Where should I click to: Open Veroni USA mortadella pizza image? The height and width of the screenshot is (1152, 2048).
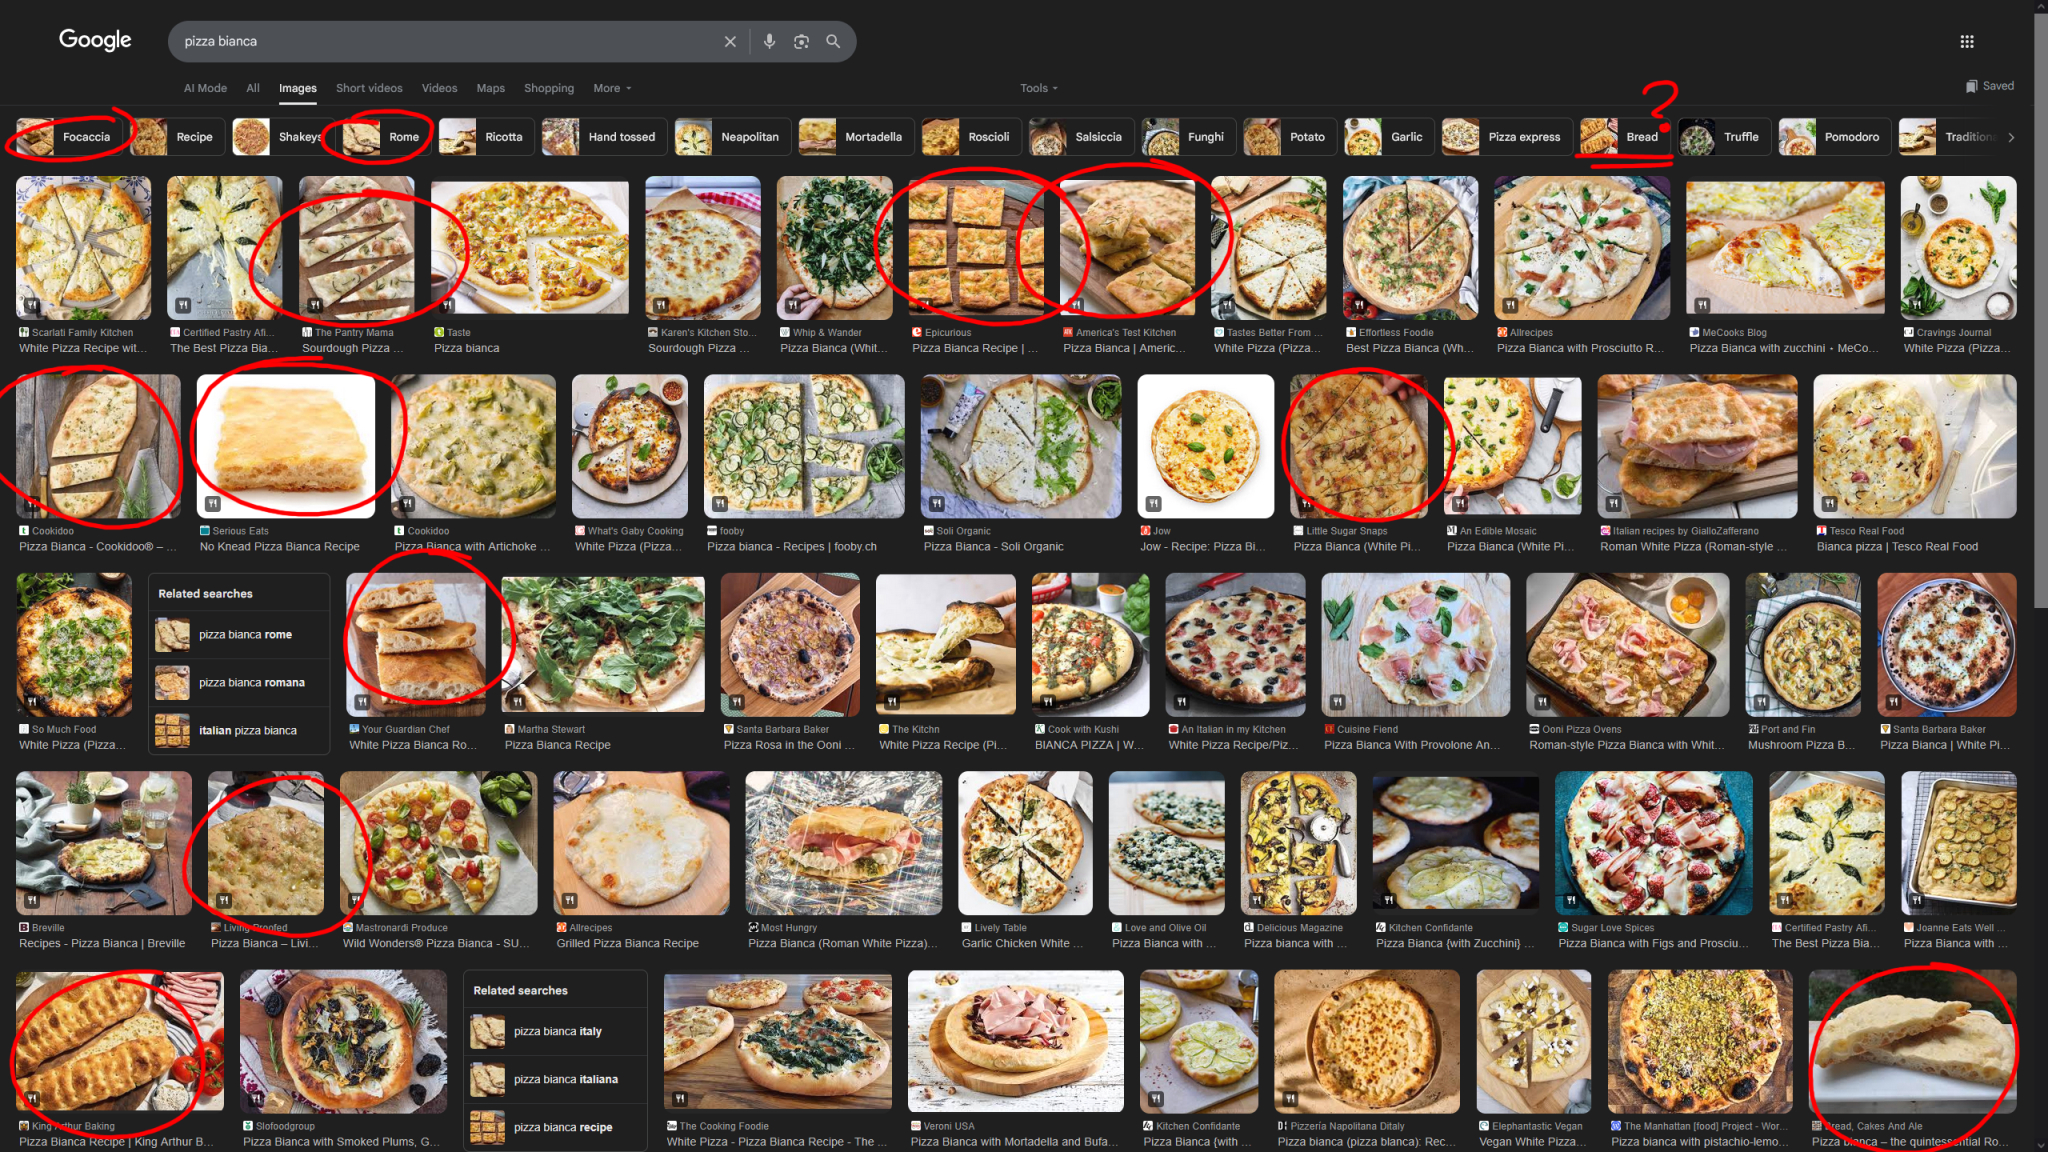(x=1015, y=1040)
